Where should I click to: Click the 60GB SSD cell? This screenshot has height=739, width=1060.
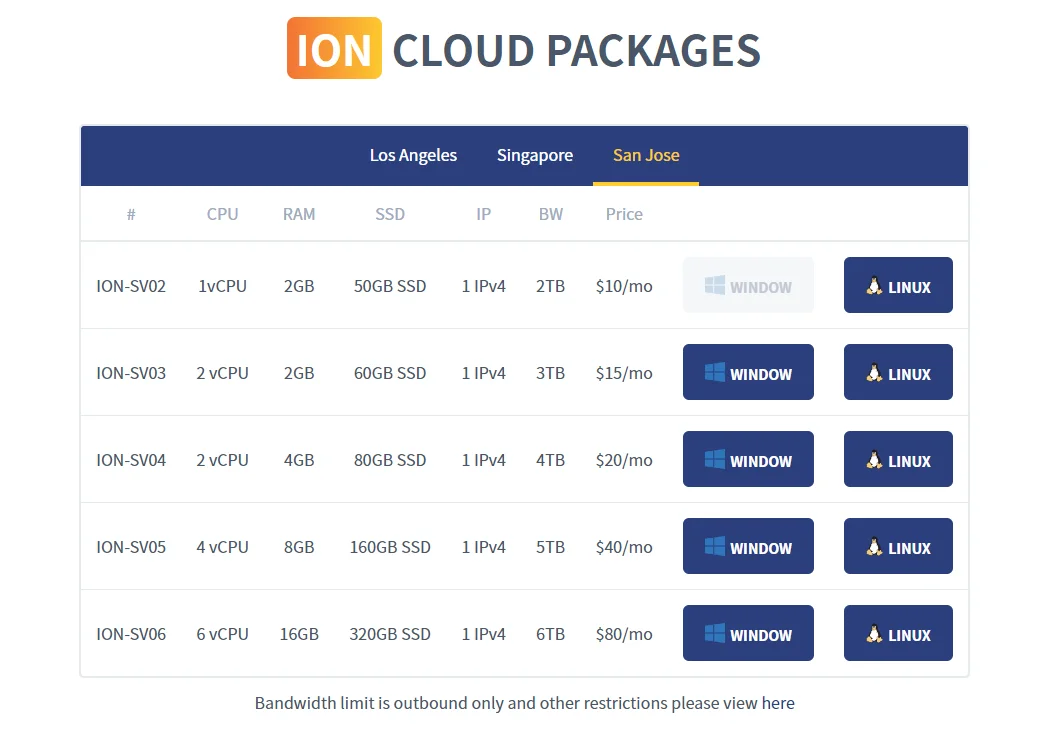click(390, 373)
